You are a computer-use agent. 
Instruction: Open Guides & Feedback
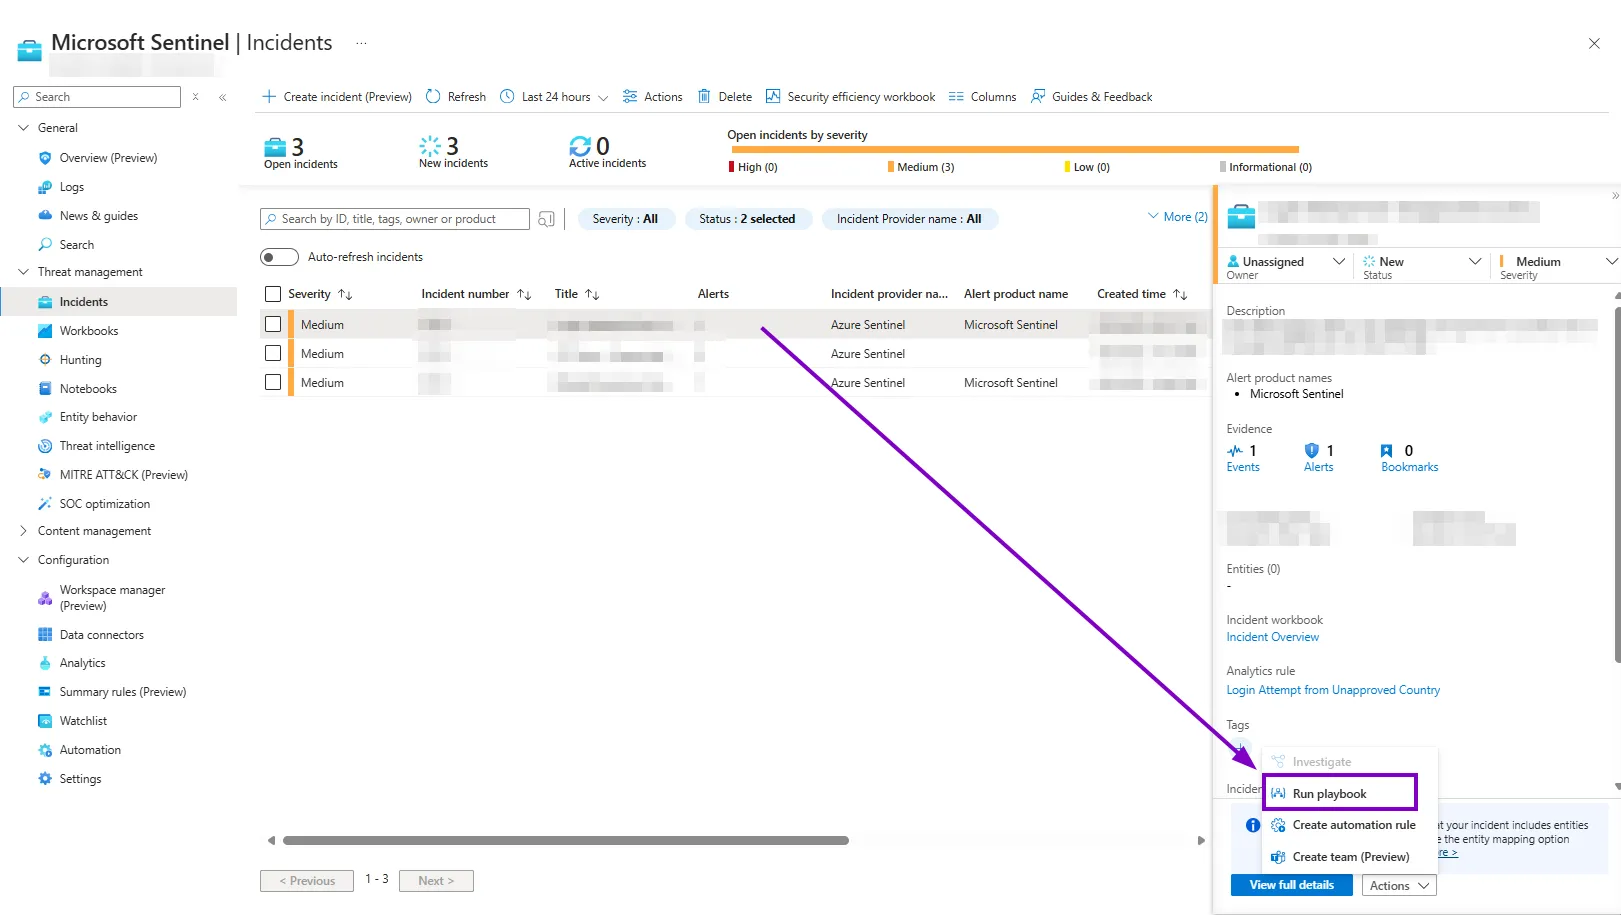(x=1091, y=97)
